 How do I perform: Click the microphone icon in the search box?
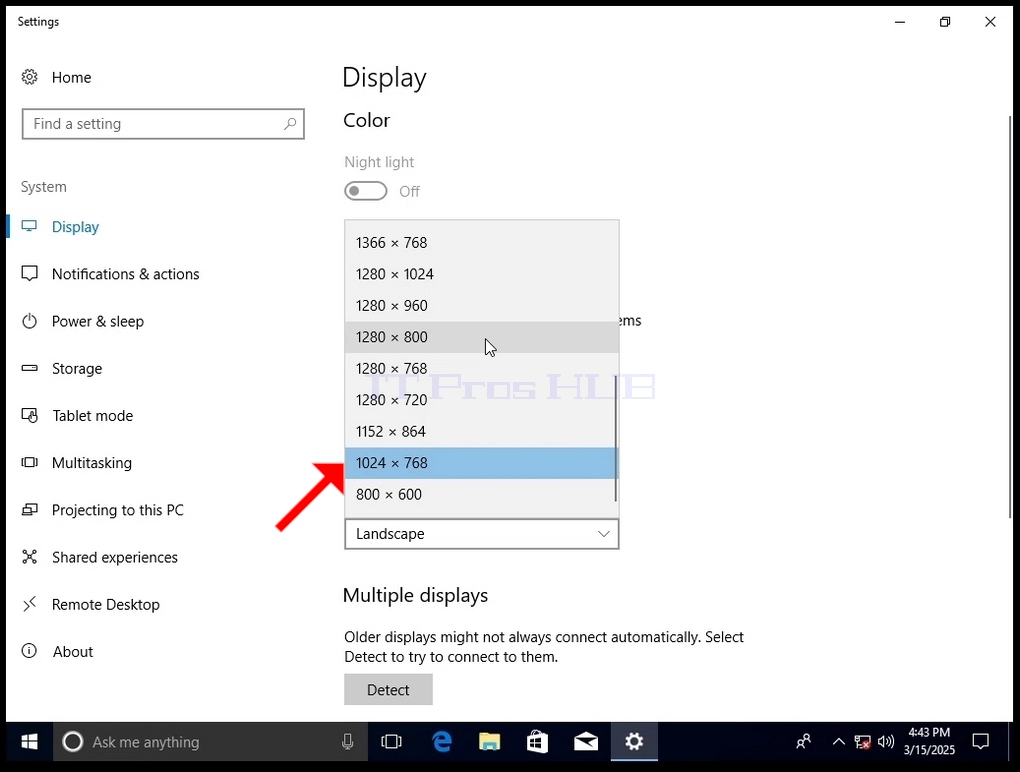pos(348,741)
